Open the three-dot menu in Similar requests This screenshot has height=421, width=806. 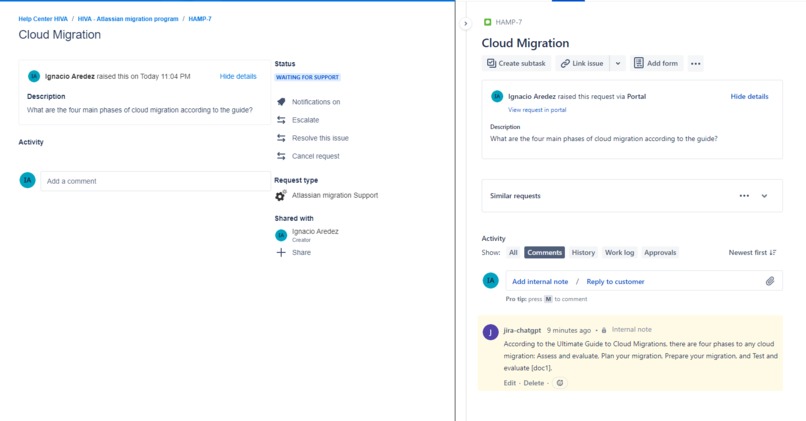point(744,196)
